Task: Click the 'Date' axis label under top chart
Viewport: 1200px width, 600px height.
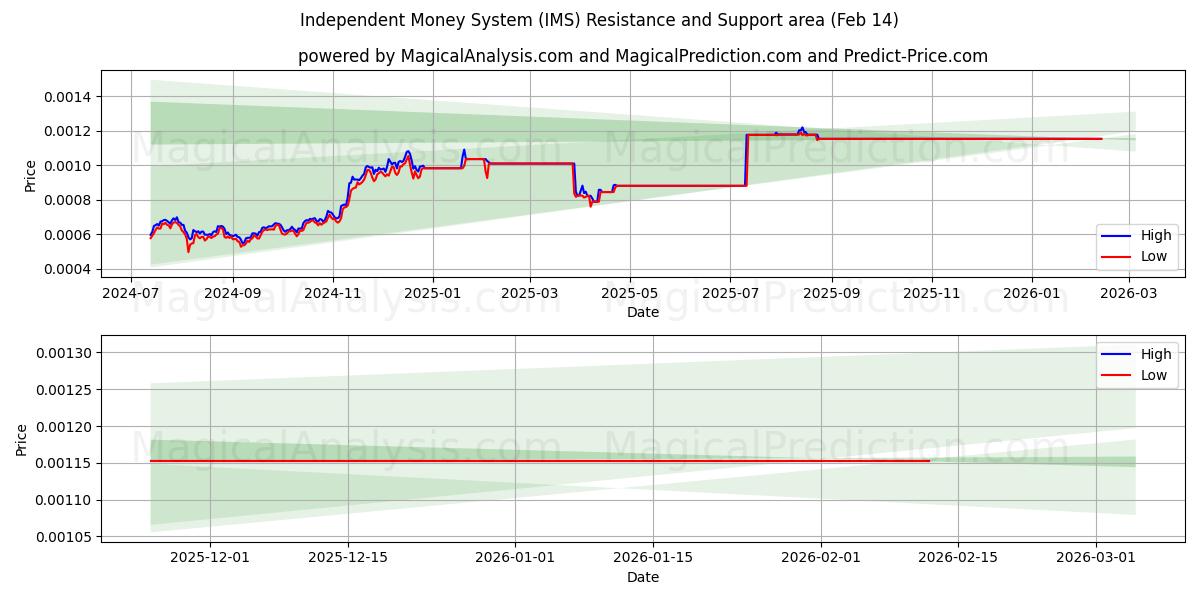Action: point(643,312)
